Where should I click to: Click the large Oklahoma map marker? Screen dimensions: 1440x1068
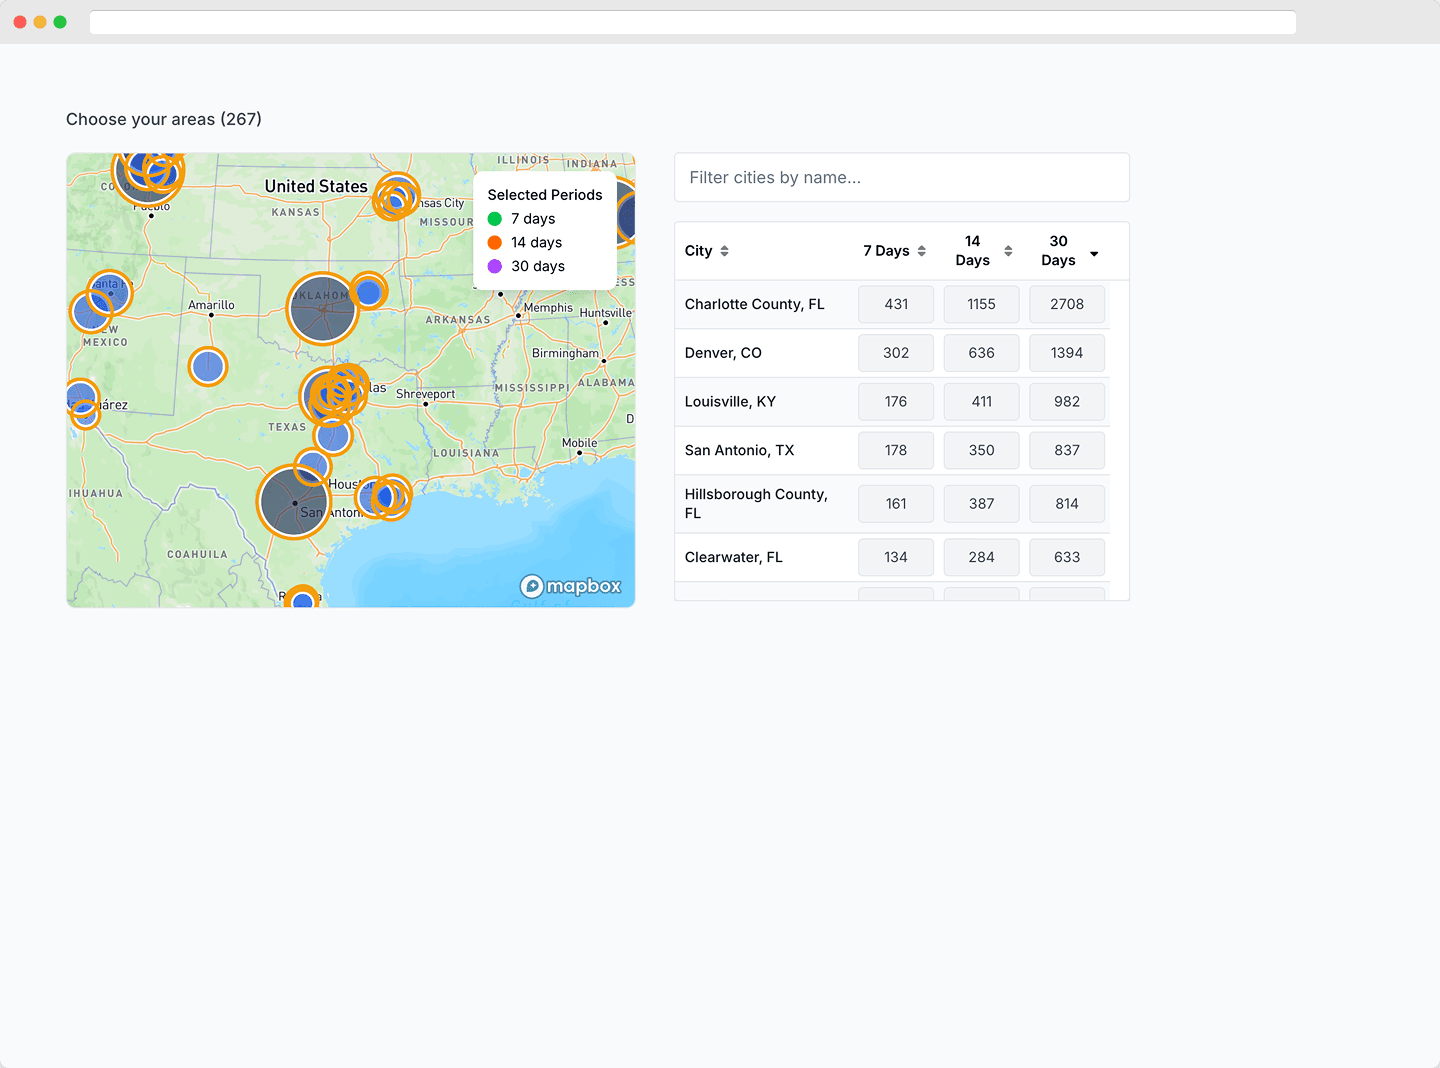[322, 309]
